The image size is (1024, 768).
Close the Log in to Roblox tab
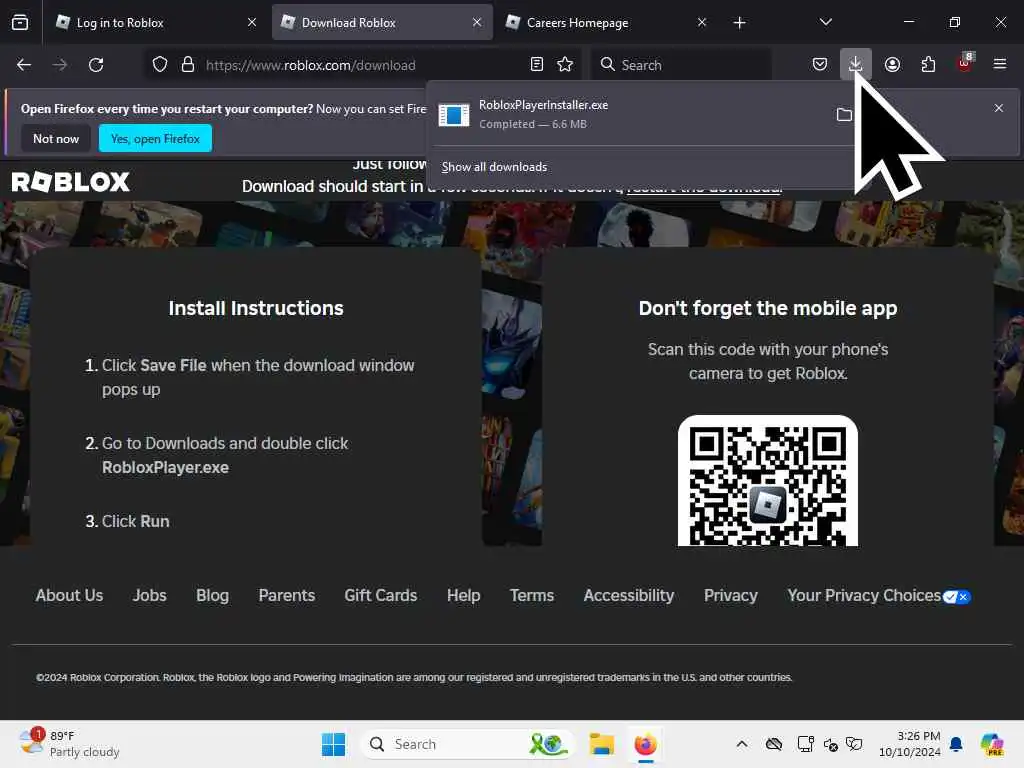point(252,22)
